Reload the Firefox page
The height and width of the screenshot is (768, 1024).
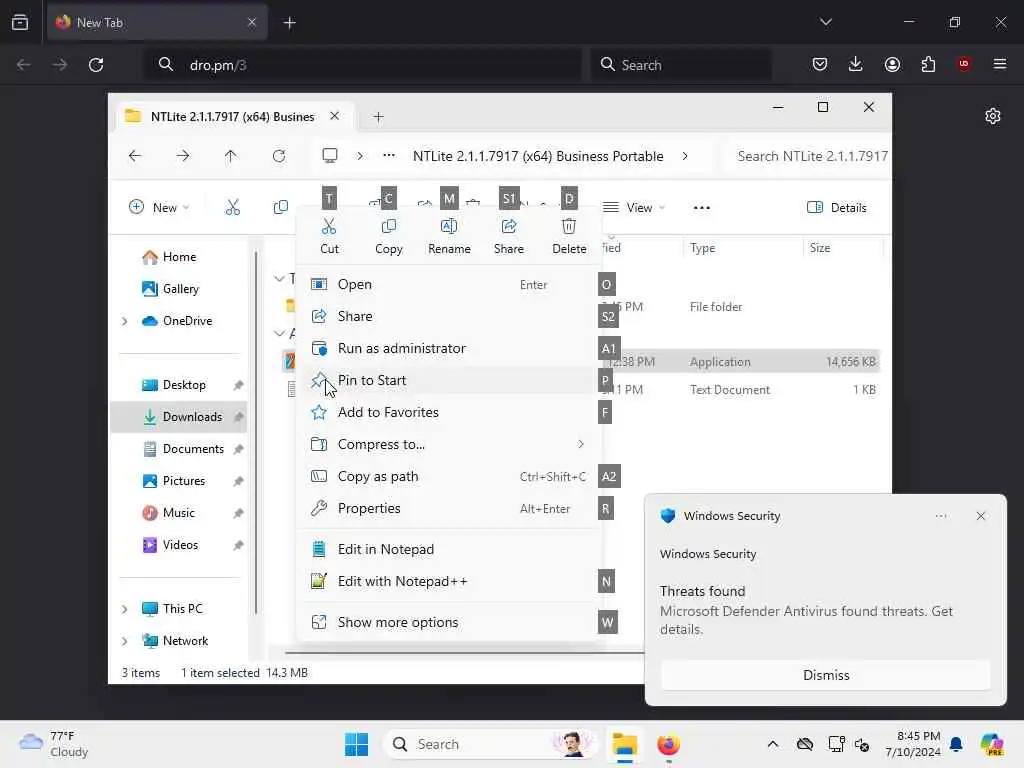coord(96,65)
